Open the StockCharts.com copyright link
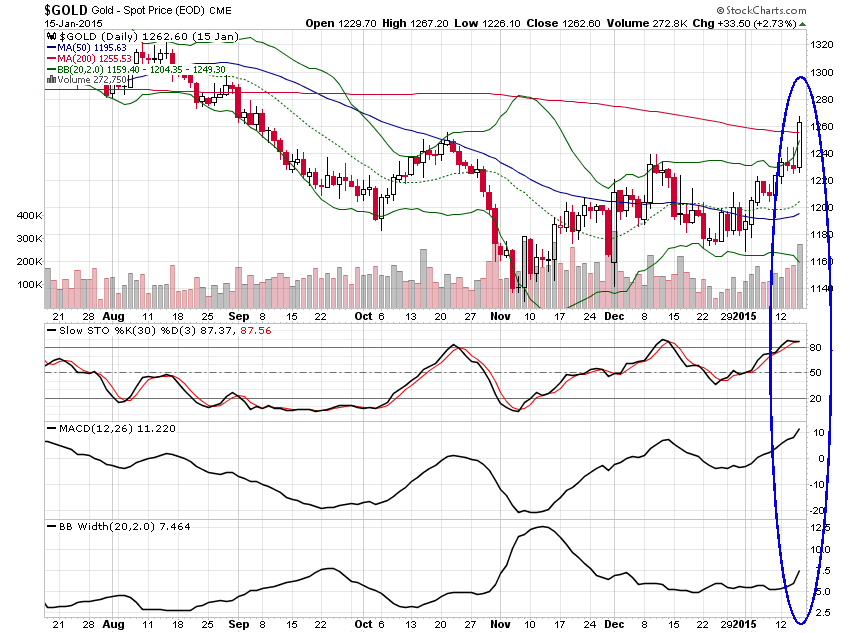This screenshot has height=633, width=850. coord(761,10)
